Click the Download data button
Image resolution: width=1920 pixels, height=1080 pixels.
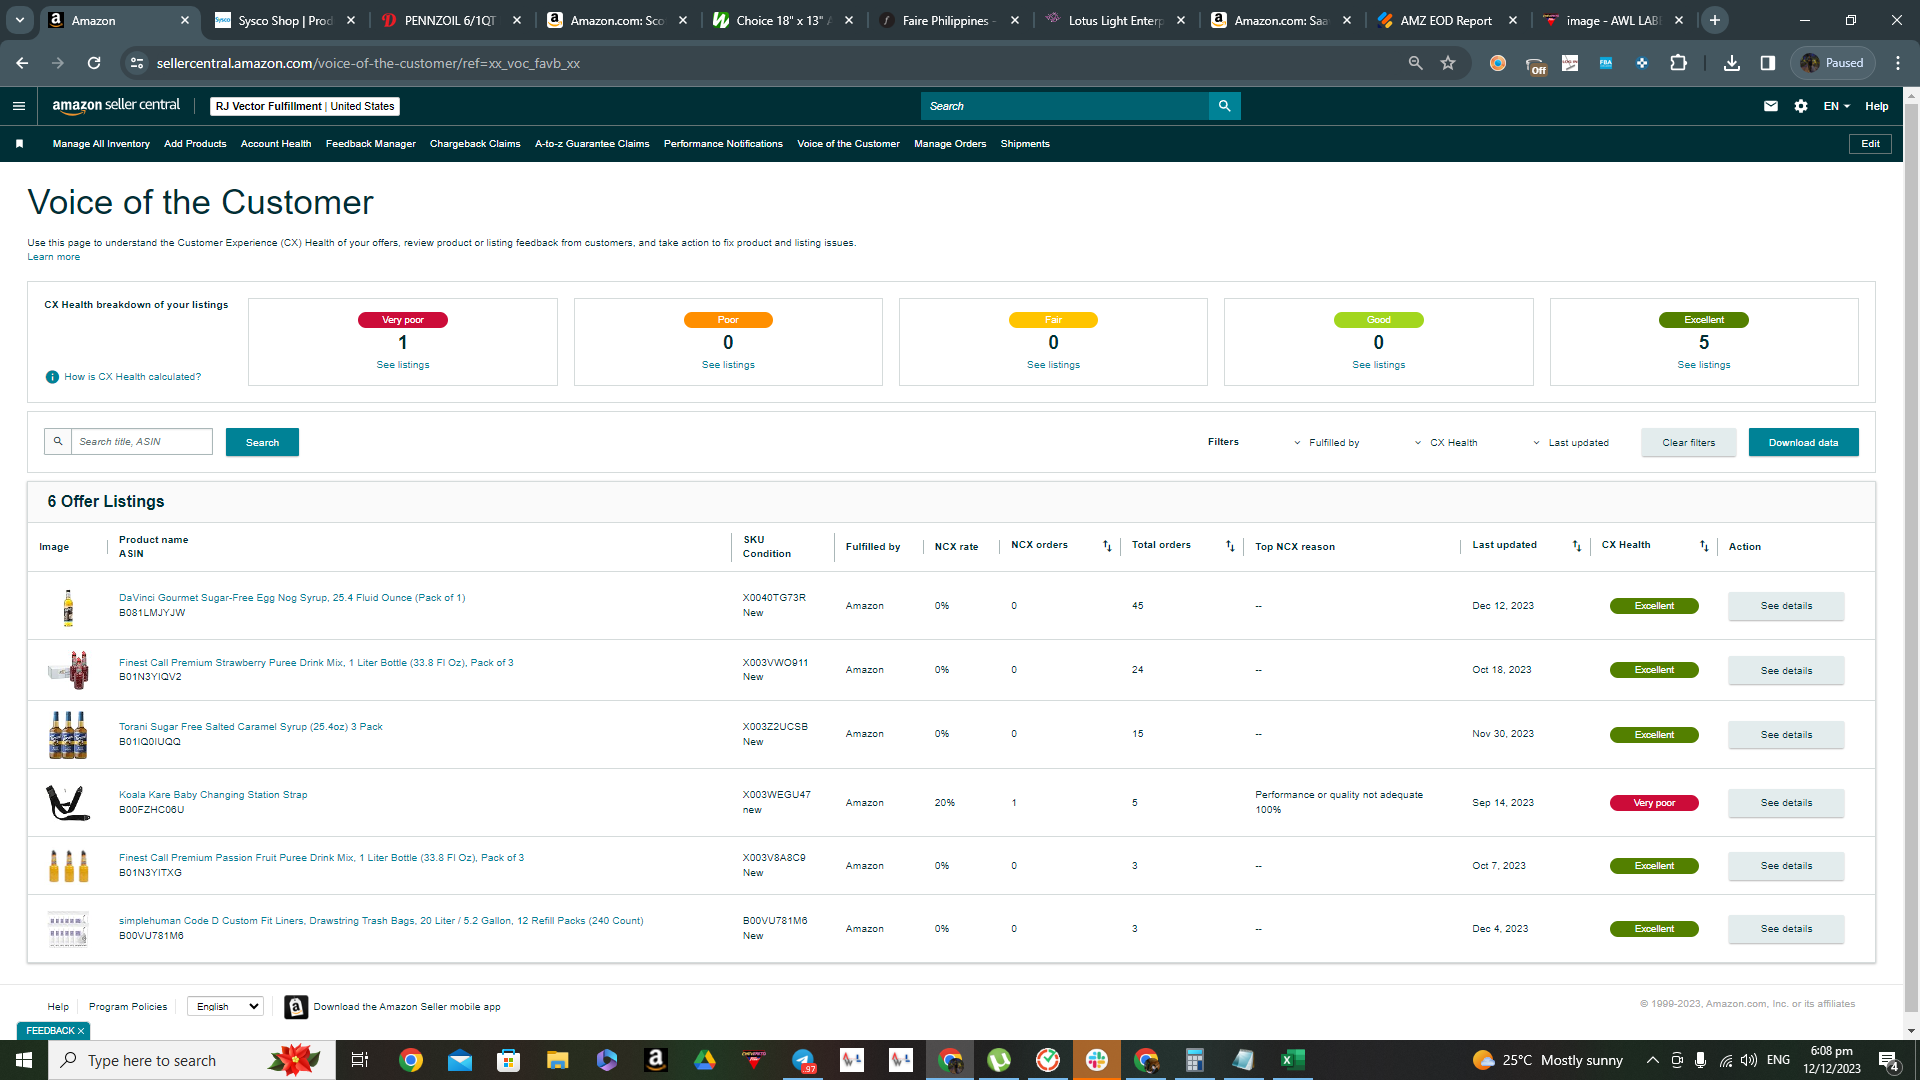click(x=1803, y=442)
